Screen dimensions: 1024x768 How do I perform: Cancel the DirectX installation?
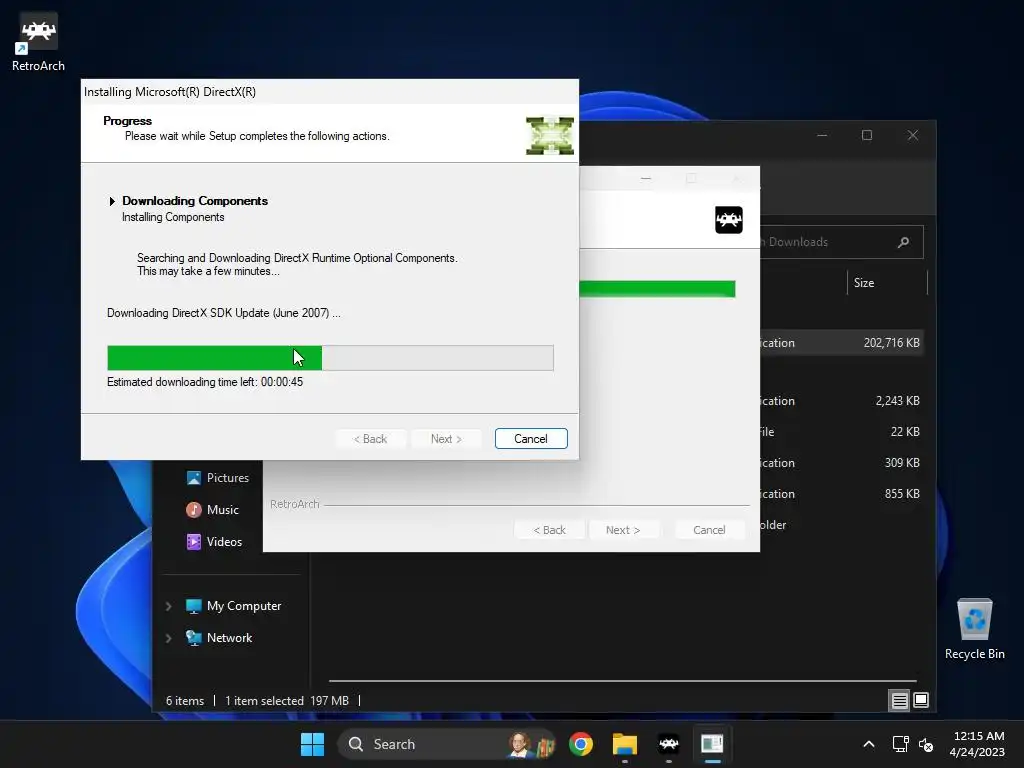531,439
